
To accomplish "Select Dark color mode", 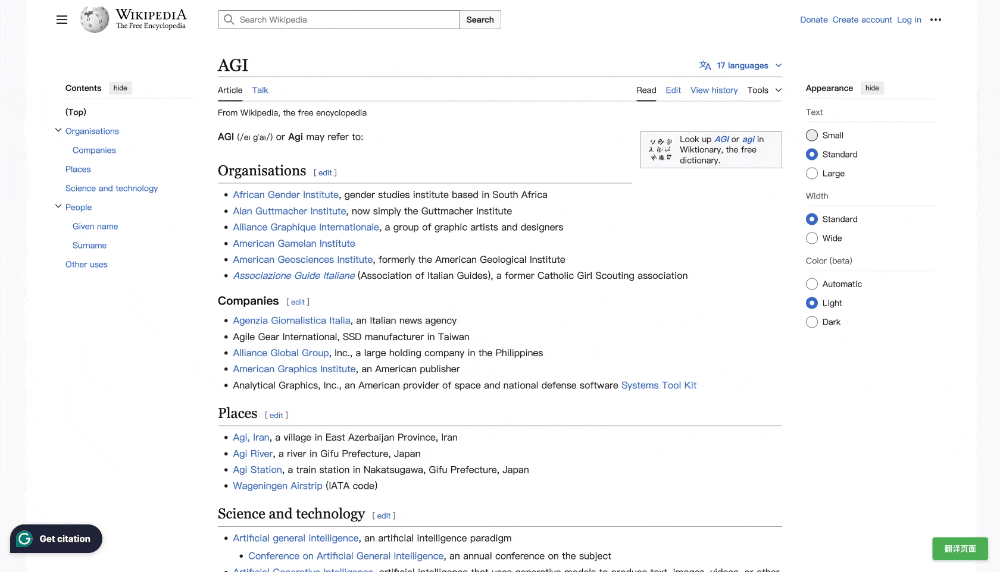I will click(x=811, y=322).
